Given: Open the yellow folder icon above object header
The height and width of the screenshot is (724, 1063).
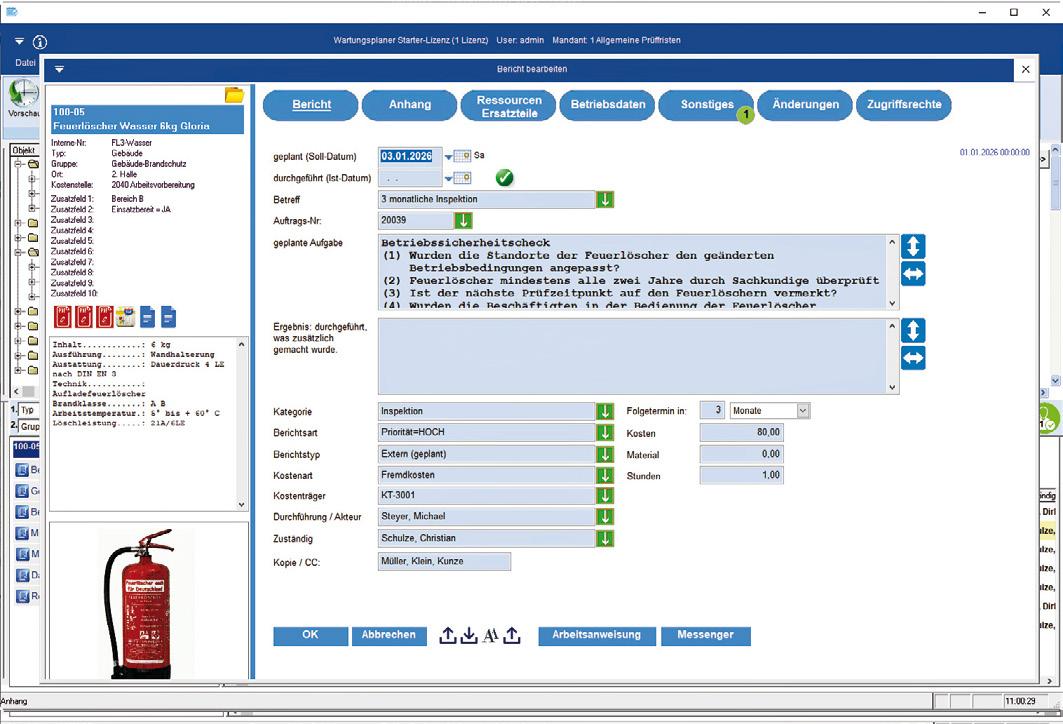Looking at the screenshot, I should (234, 95).
